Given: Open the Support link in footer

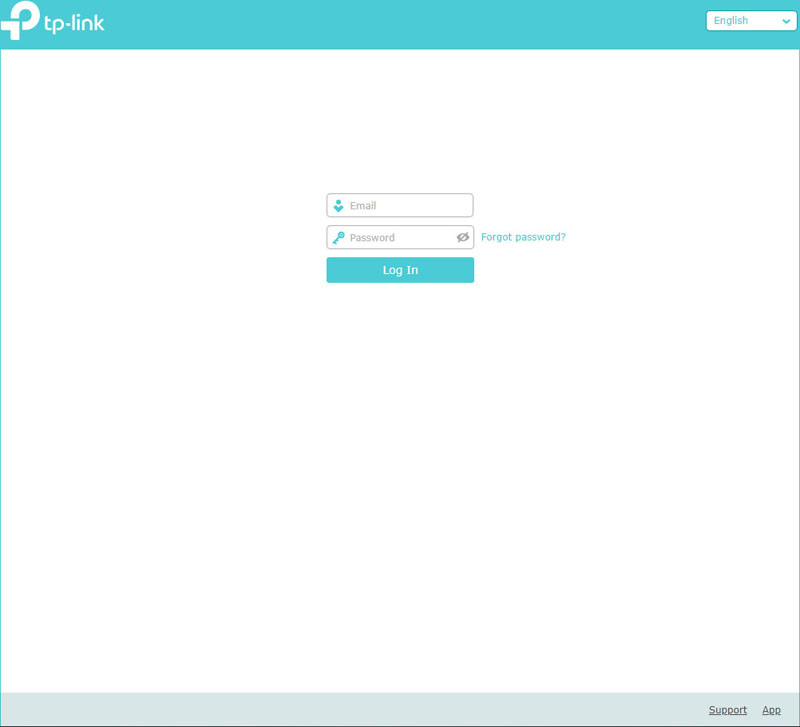Looking at the screenshot, I should [x=728, y=710].
